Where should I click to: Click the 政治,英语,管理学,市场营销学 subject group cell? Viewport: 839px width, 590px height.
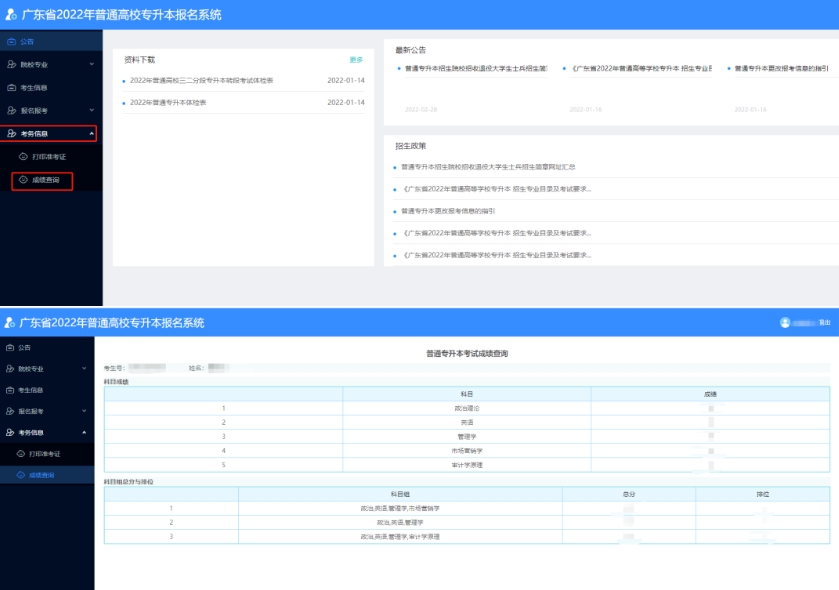[x=400, y=508]
